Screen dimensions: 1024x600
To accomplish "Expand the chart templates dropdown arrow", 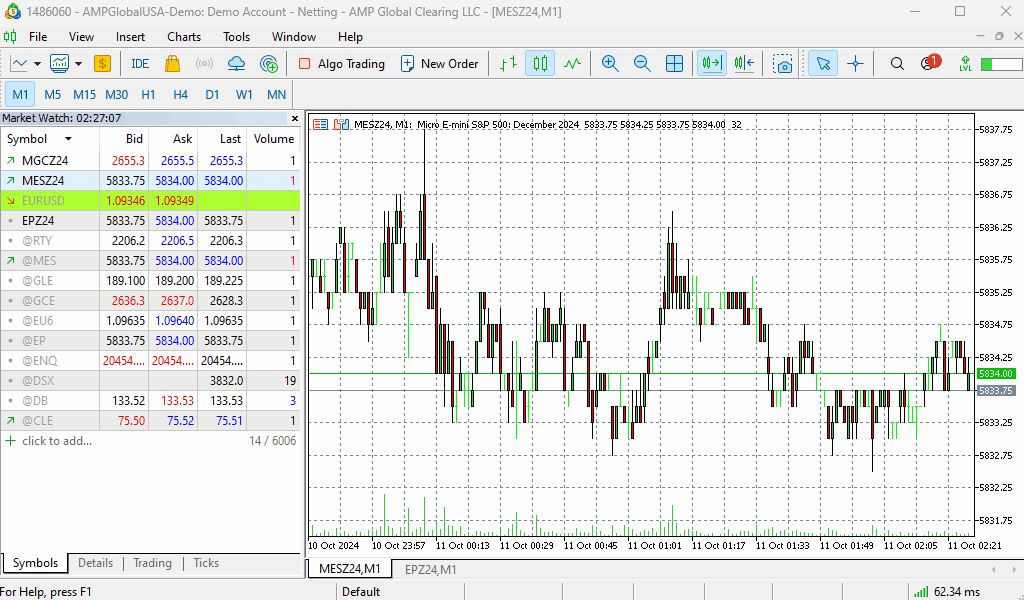I will click(78, 64).
